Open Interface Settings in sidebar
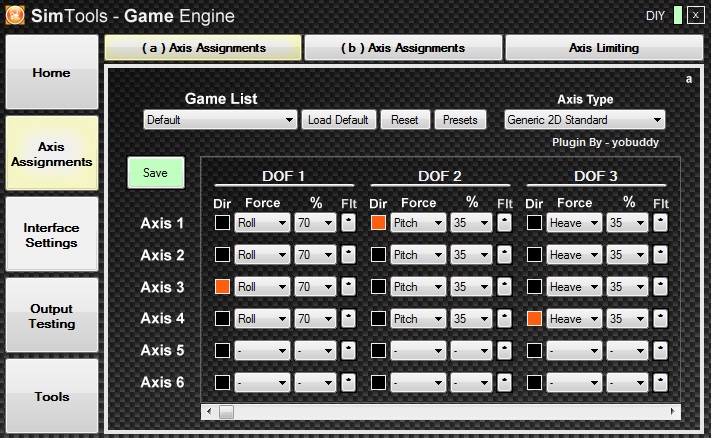 (52, 235)
